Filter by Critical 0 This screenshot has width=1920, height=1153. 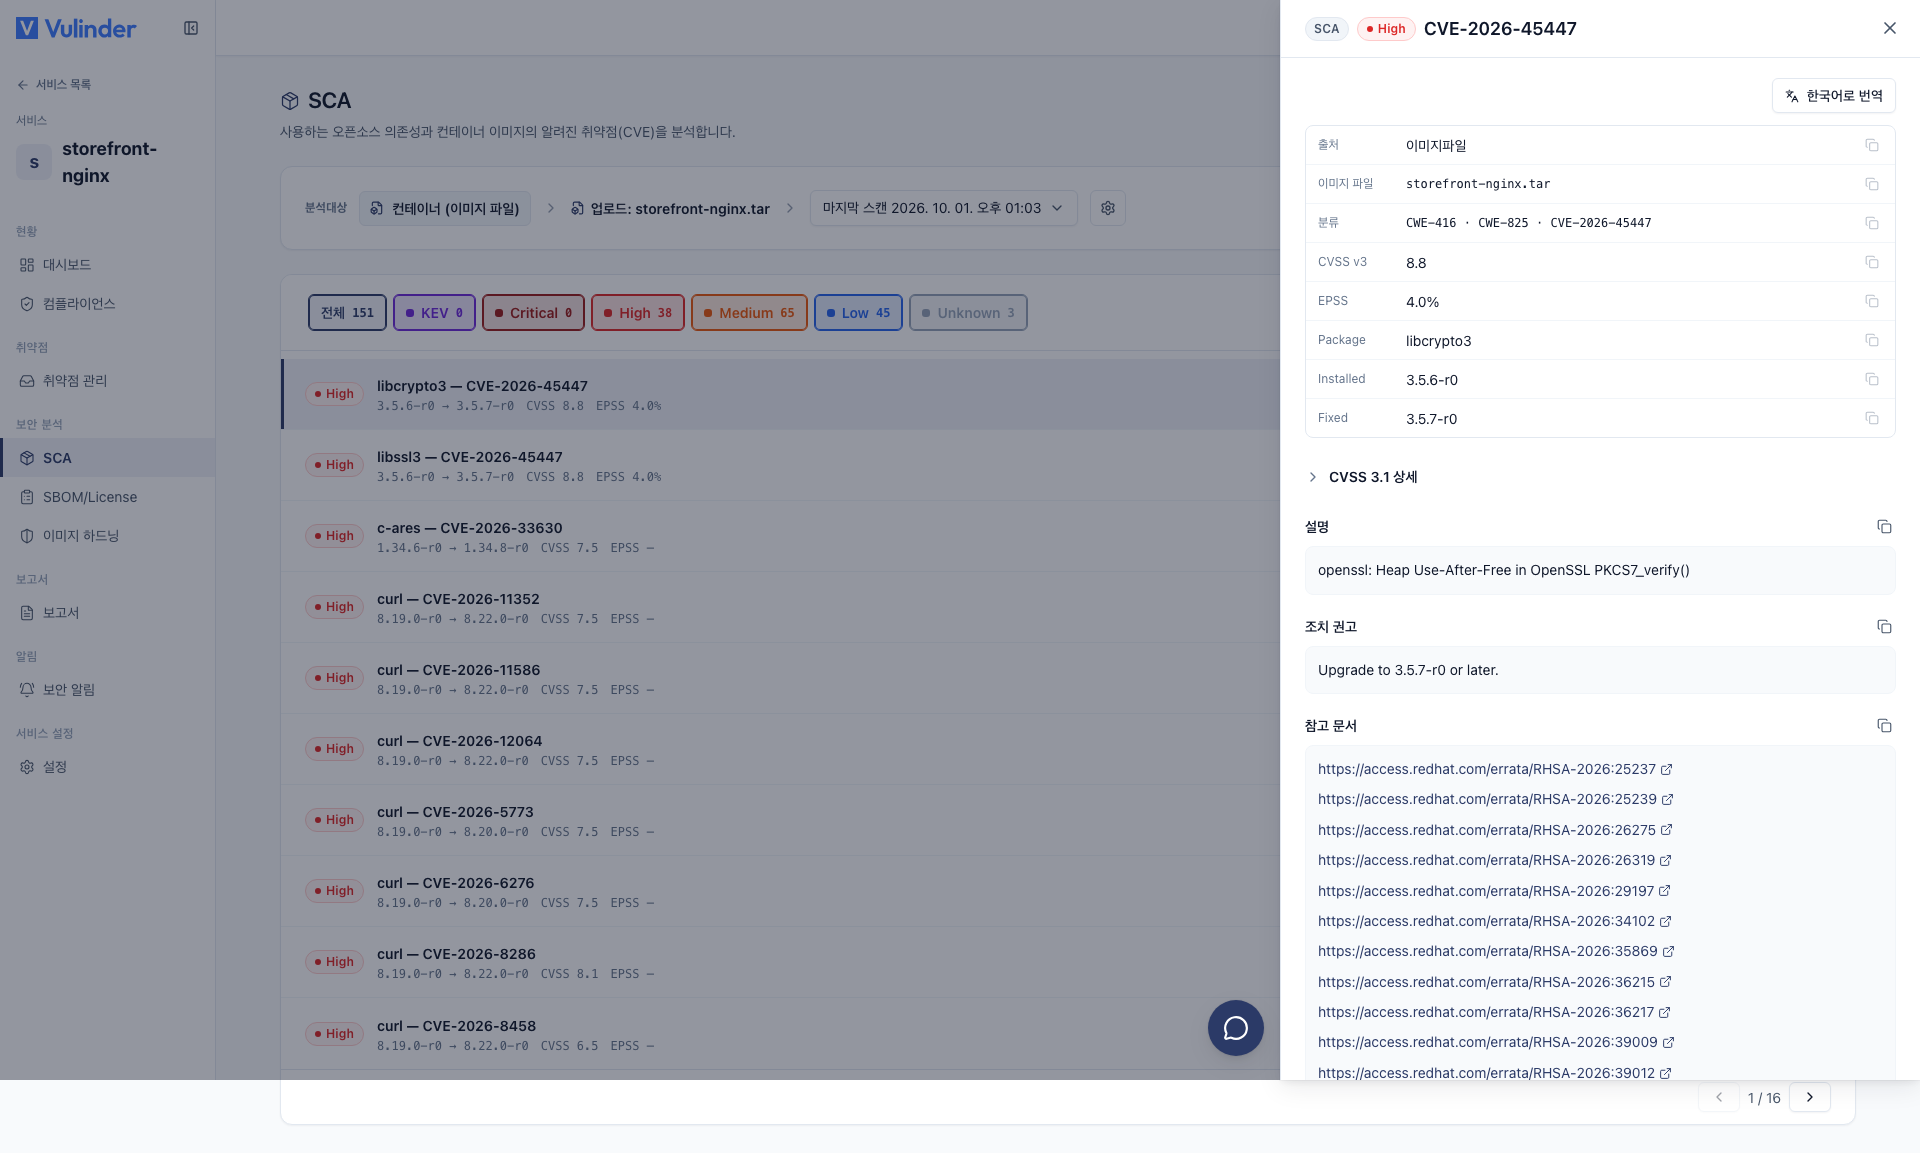(533, 312)
